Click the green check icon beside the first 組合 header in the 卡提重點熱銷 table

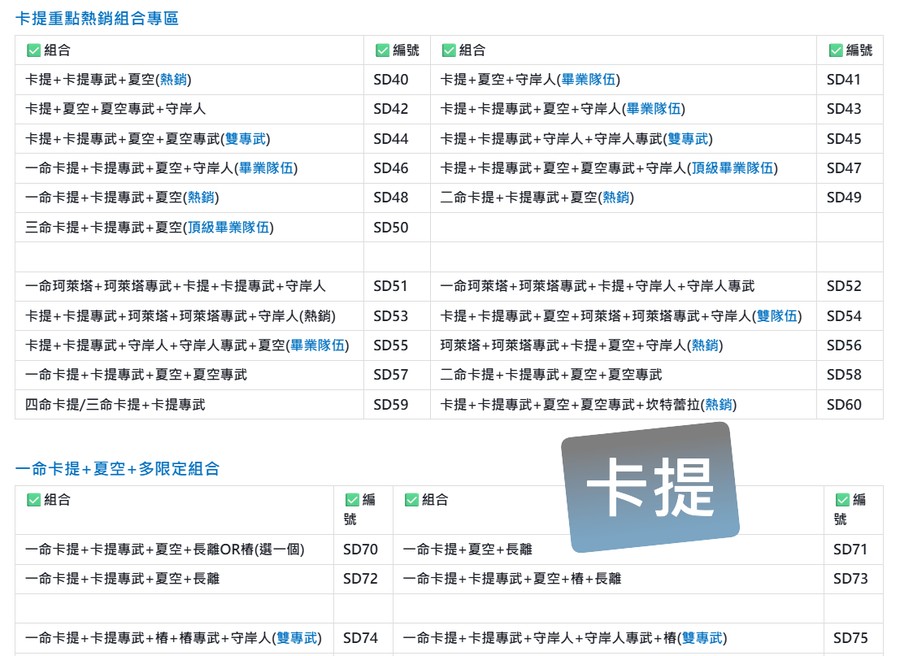[x=33, y=51]
